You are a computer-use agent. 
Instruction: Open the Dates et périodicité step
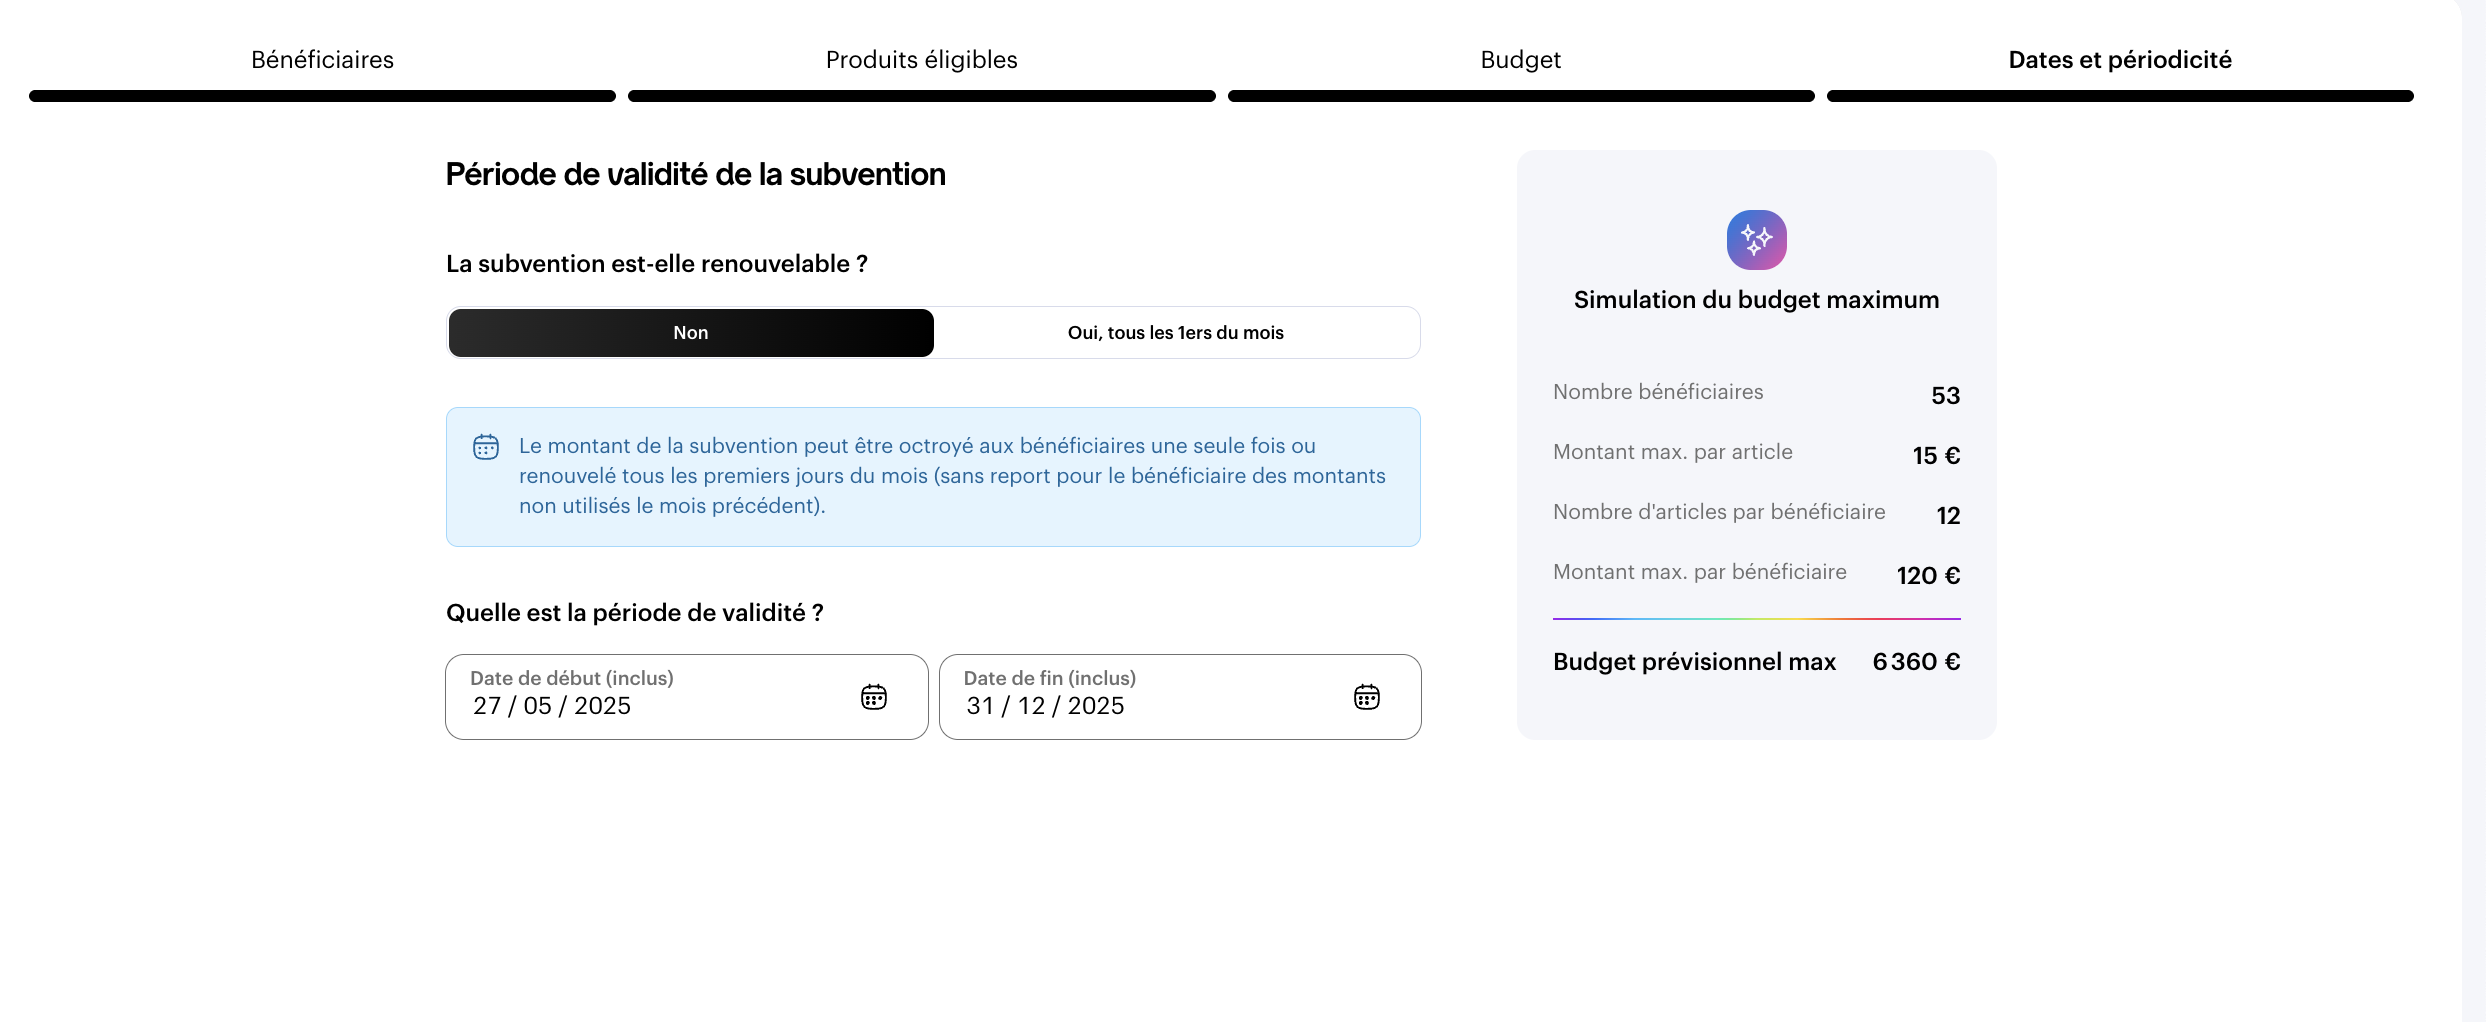[2120, 60]
